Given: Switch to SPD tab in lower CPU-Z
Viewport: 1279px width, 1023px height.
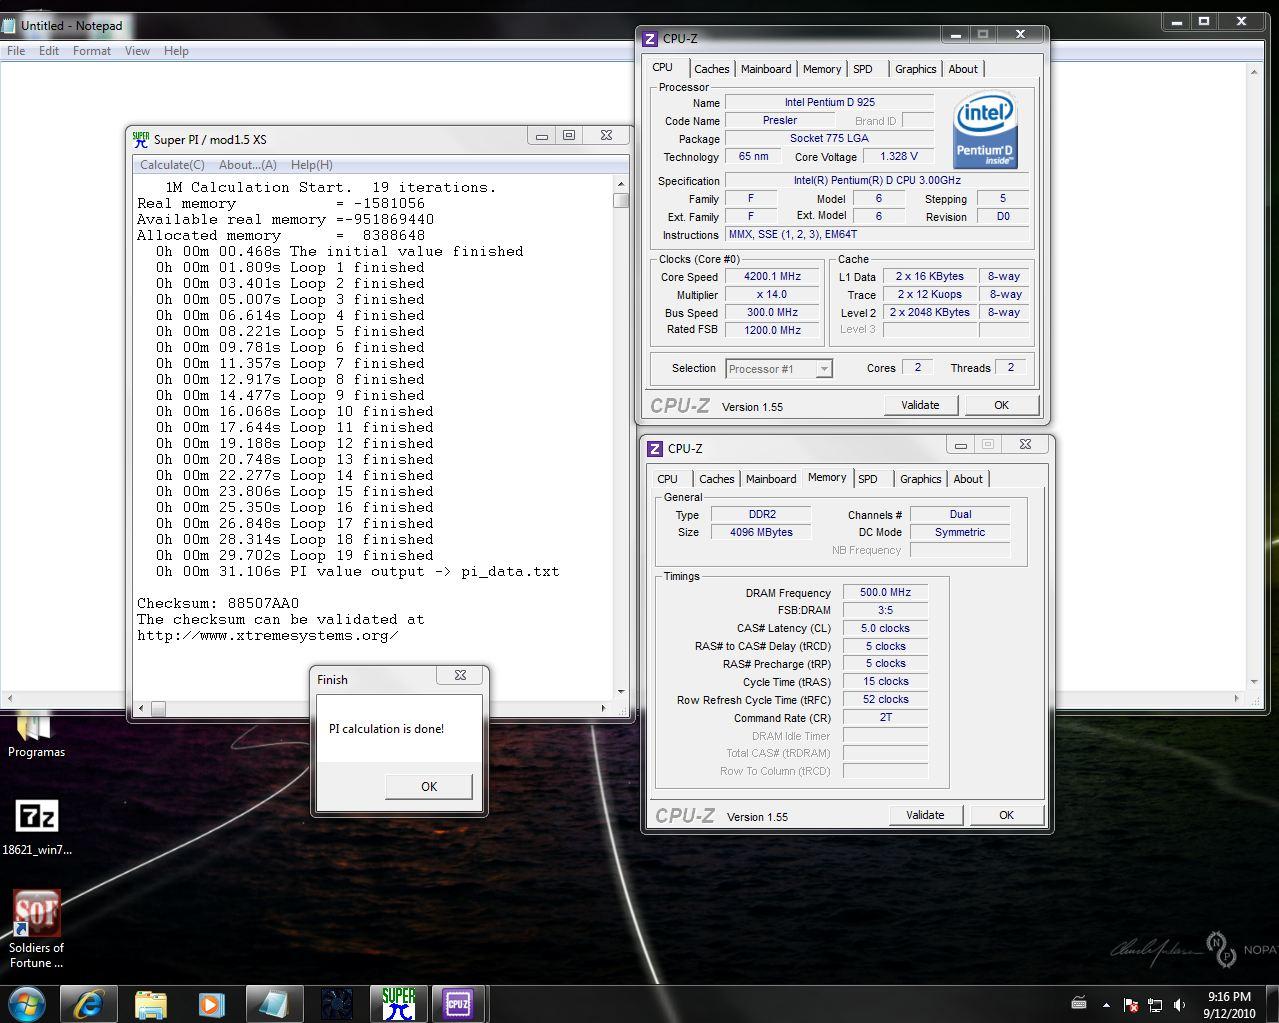Looking at the screenshot, I should [868, 479].
